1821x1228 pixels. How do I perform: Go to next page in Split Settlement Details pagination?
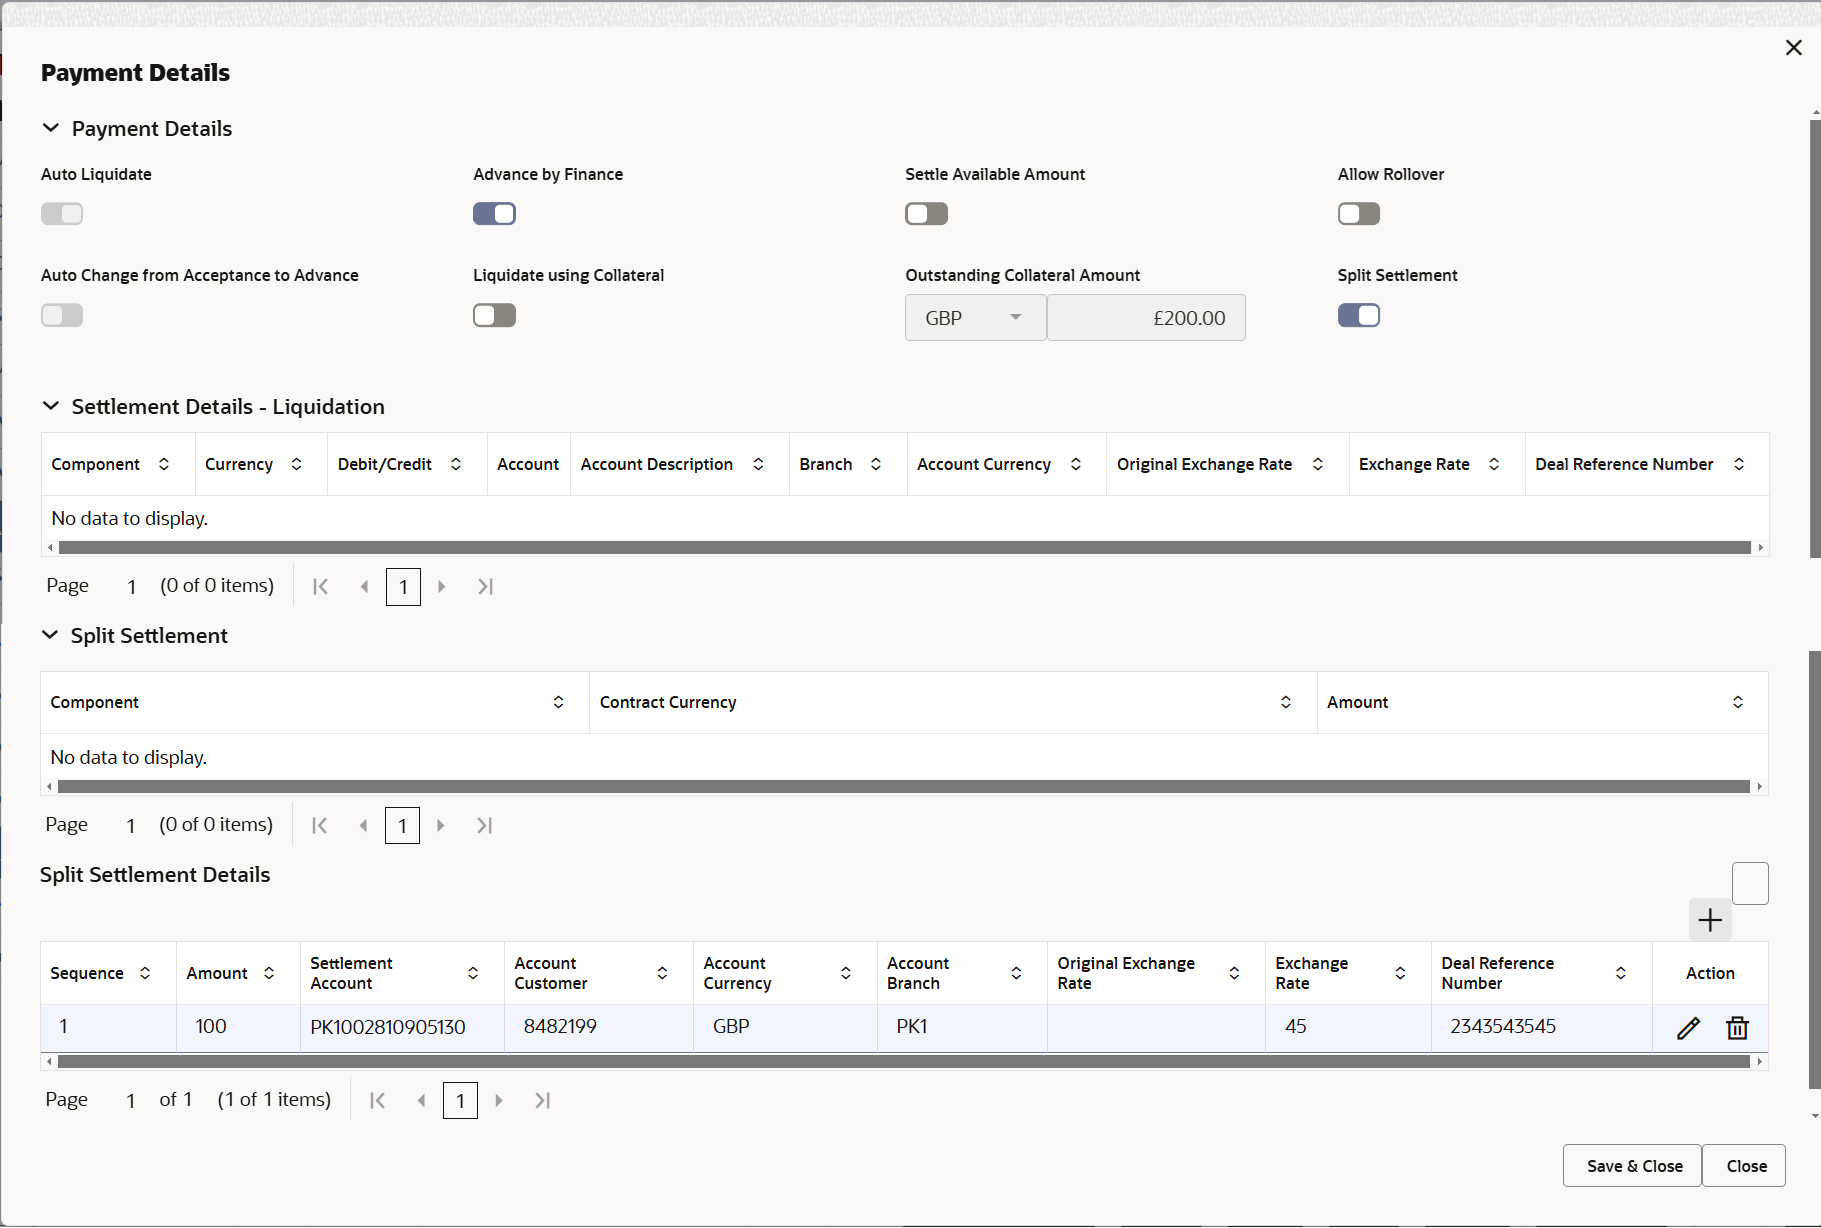(x=499, y=1100)
